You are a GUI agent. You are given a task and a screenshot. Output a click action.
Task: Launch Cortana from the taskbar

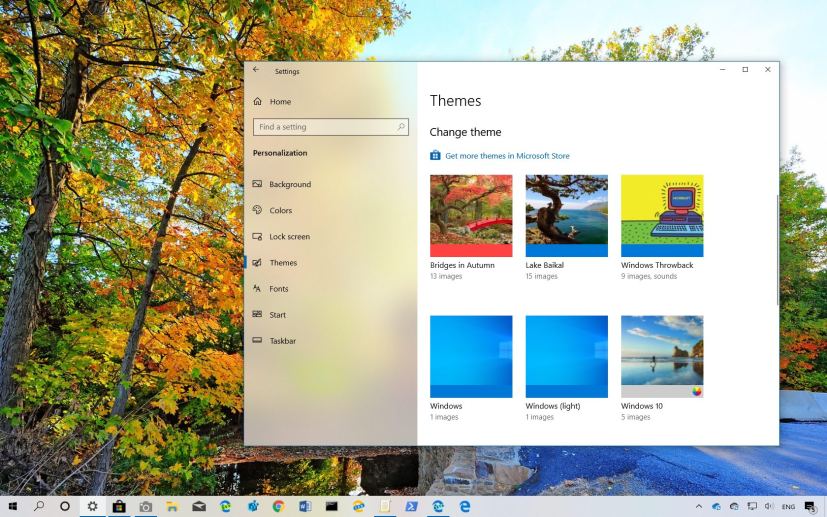65,506
